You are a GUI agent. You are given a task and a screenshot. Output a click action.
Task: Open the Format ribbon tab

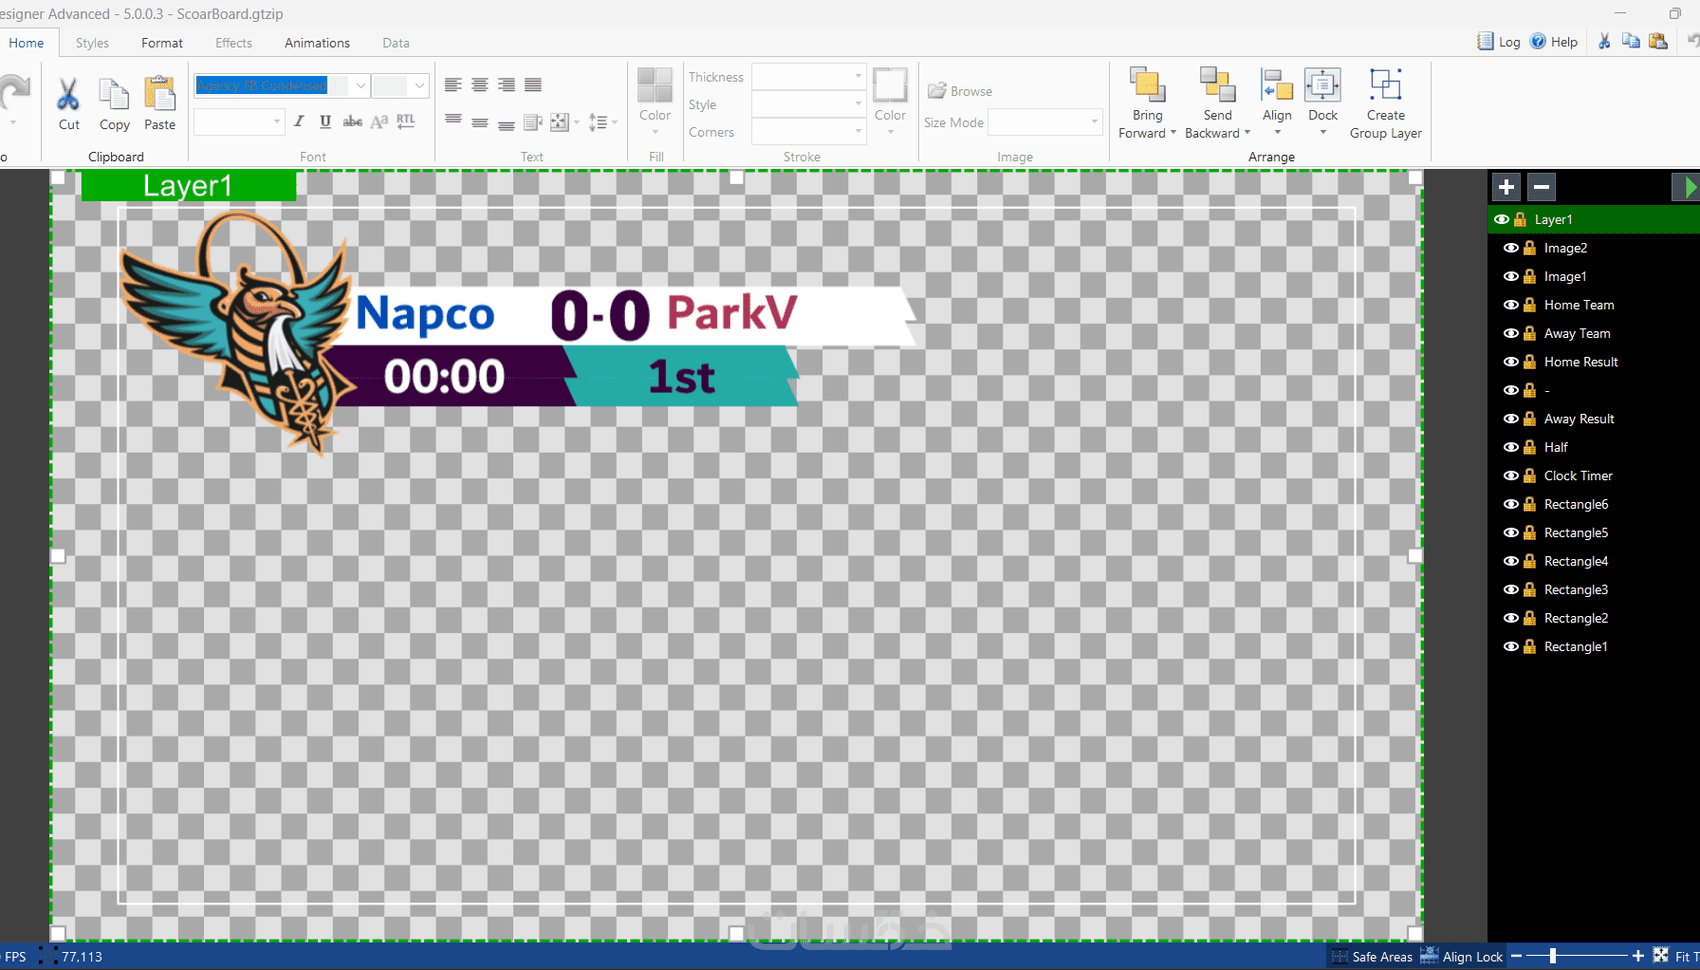point(162,43)
